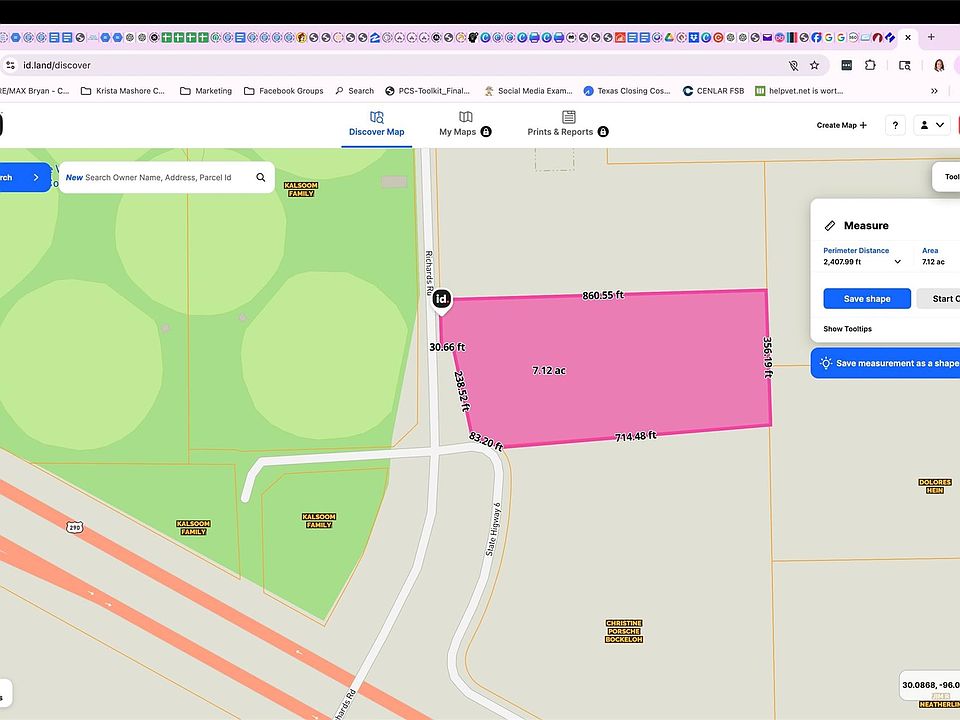The height and width of the screenshot is (720, 960).
Task: Click the id. map pin marker
Action: tap(442, 299)
